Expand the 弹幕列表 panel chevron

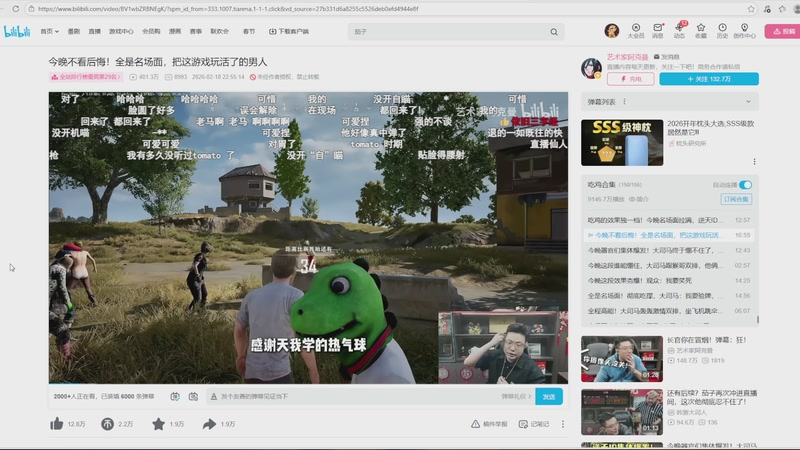[748, 102]
